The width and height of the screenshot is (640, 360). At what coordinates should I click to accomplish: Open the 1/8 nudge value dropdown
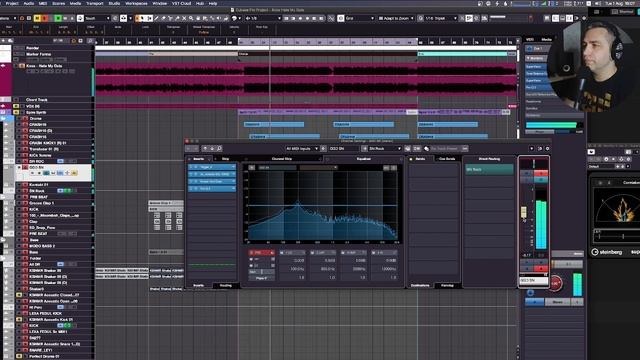pyautogui.click(x=264, y=18)
